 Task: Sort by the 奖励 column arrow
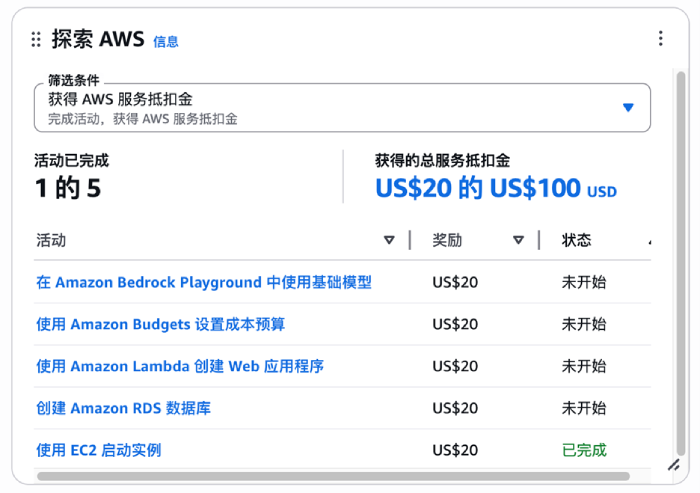518,240
